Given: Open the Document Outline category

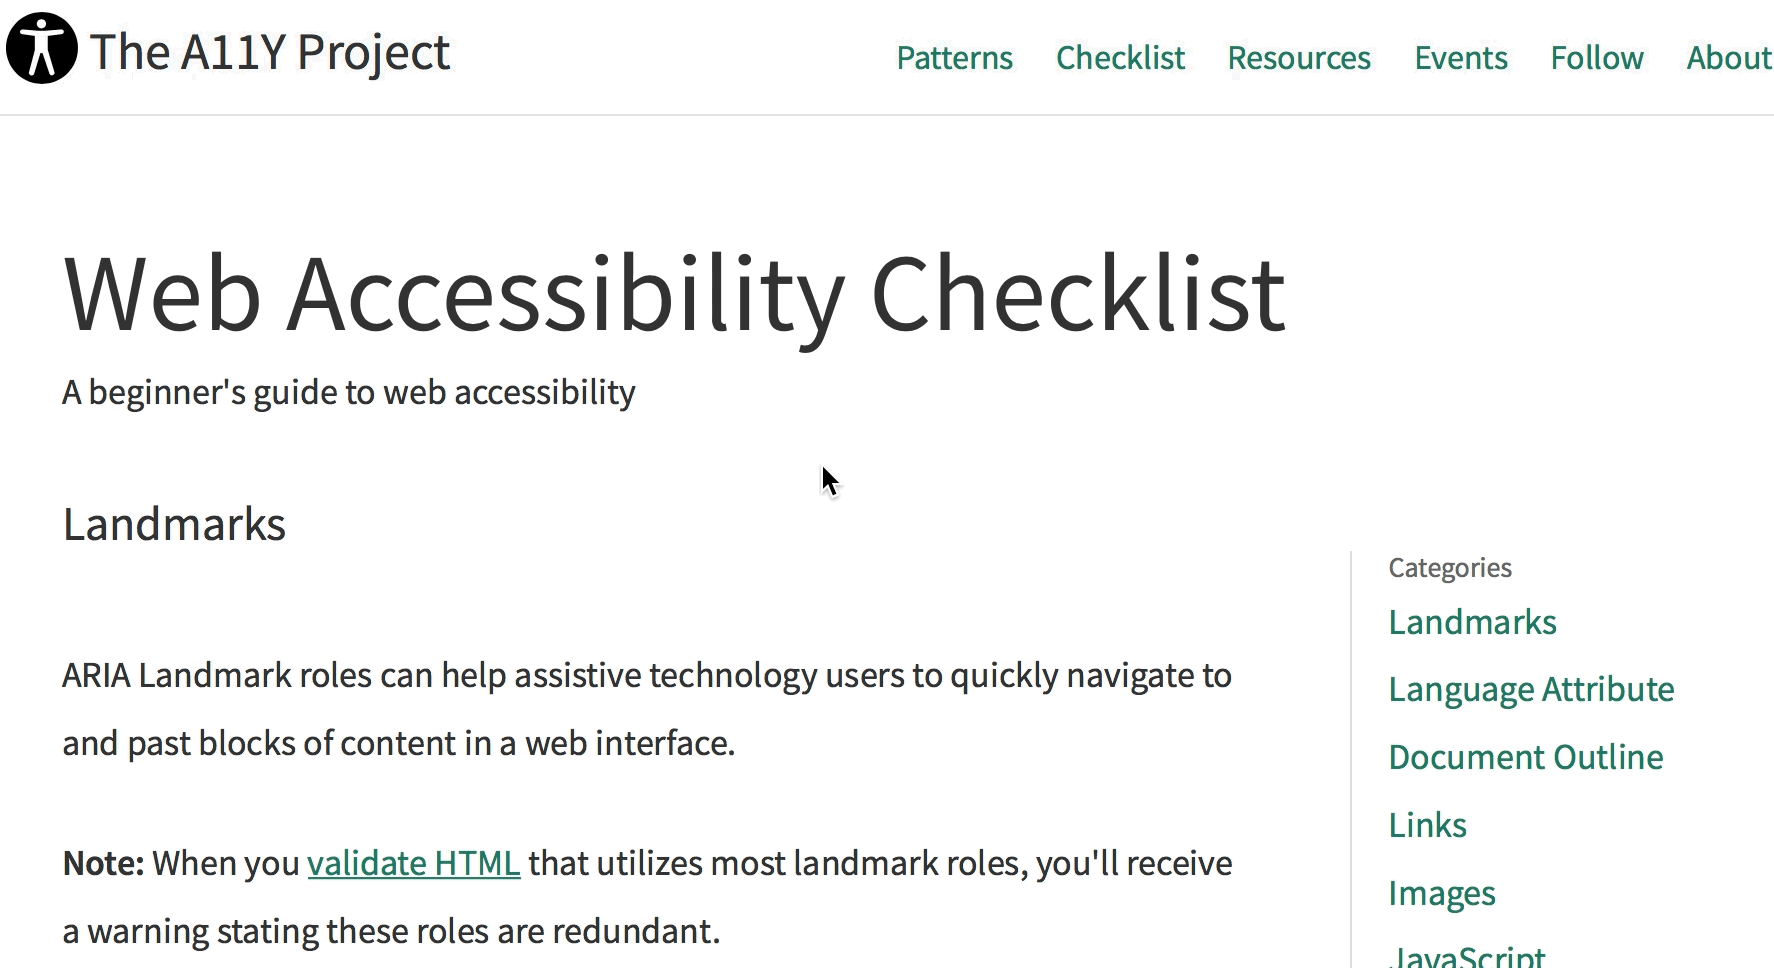Looking at the screenshot, I should click(1525, 757).
